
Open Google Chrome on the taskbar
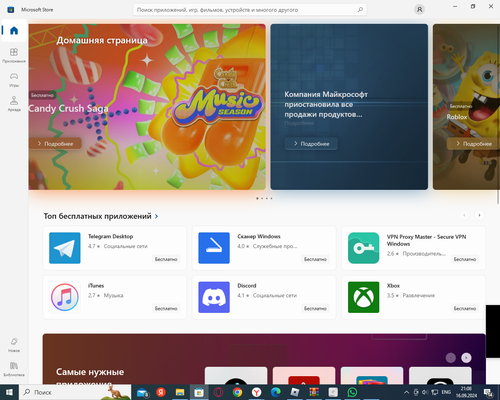point(237,392)
